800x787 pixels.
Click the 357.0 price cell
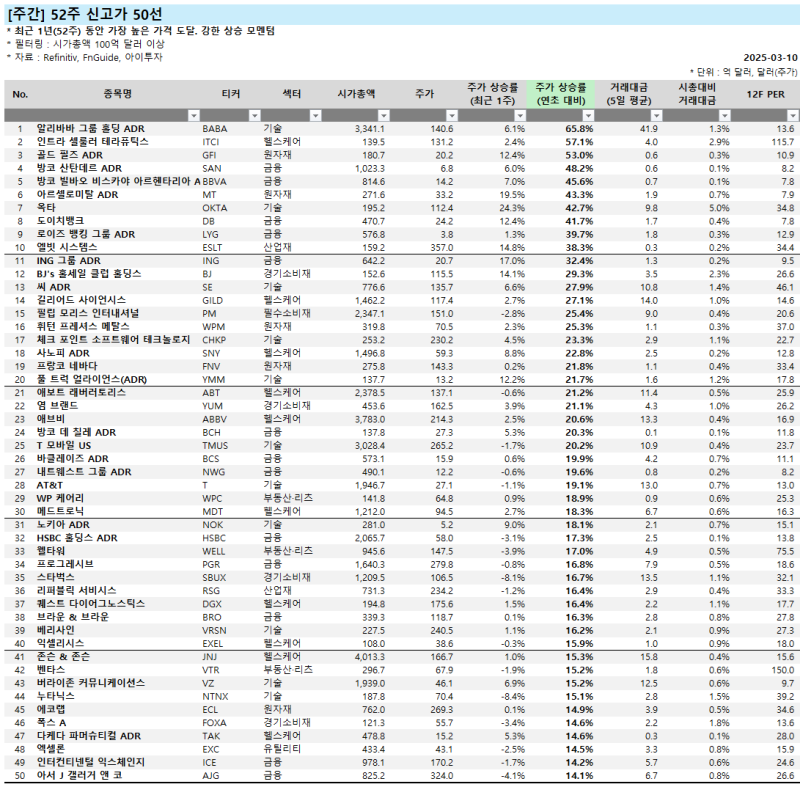pos(442,248)
